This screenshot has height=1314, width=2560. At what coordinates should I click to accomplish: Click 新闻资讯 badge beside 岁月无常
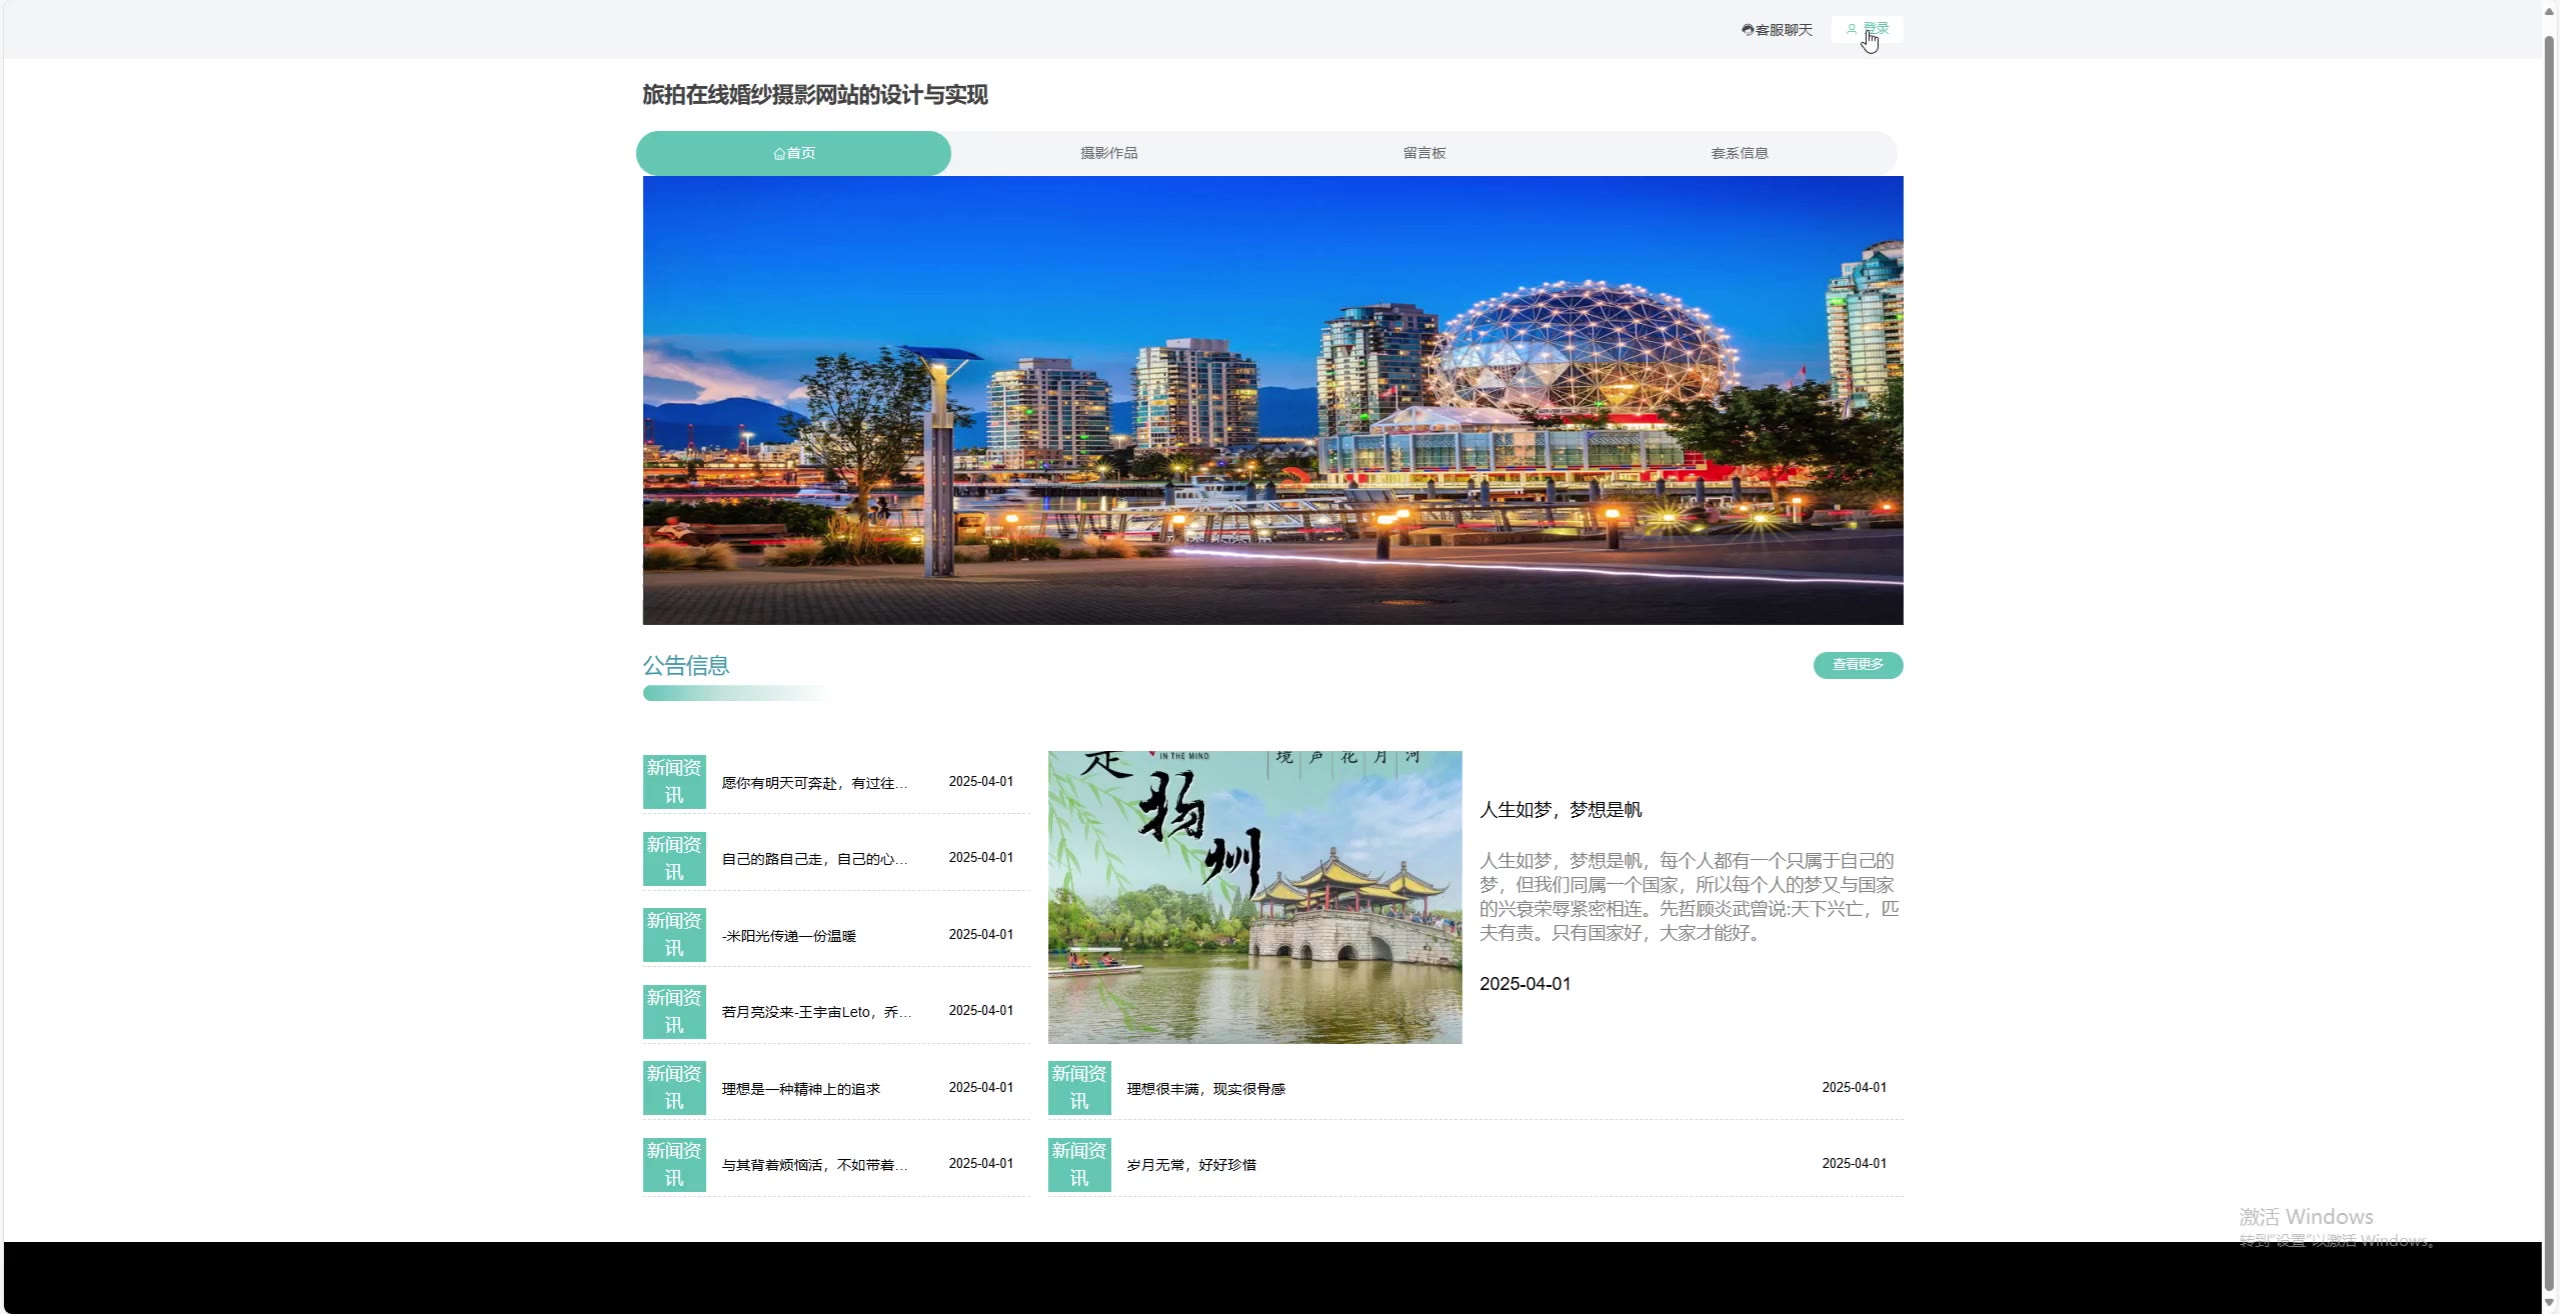[1079, 1164]
